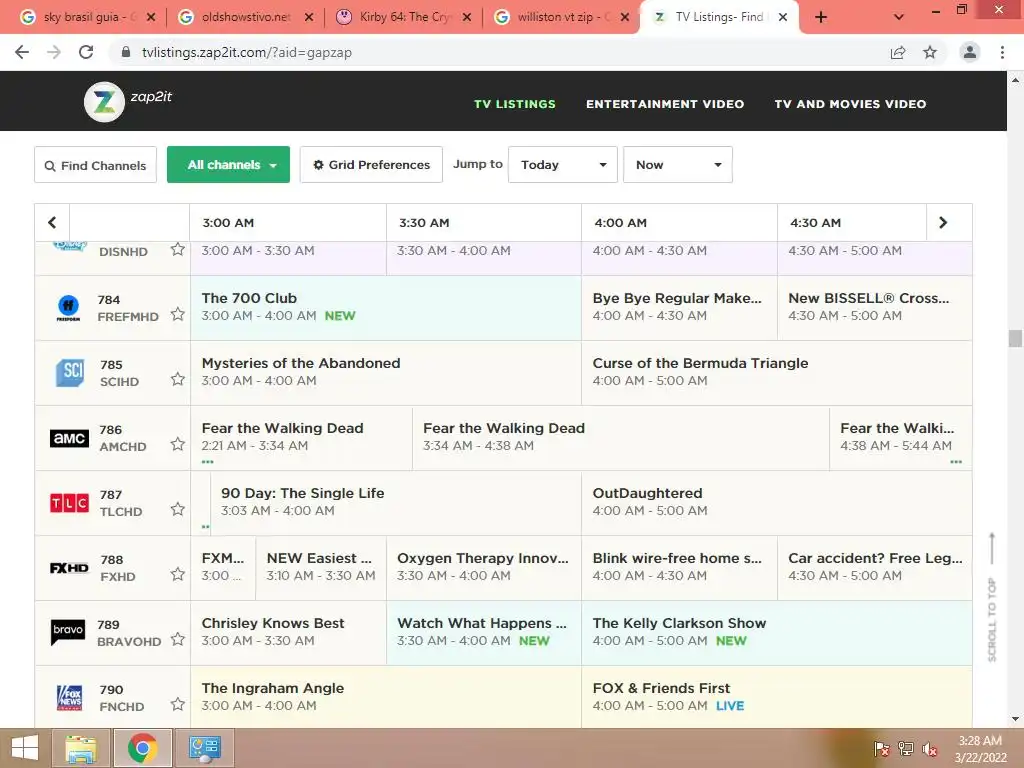
Task: Favorite channel 786 AMCHD with star
Action: point(178,444)
